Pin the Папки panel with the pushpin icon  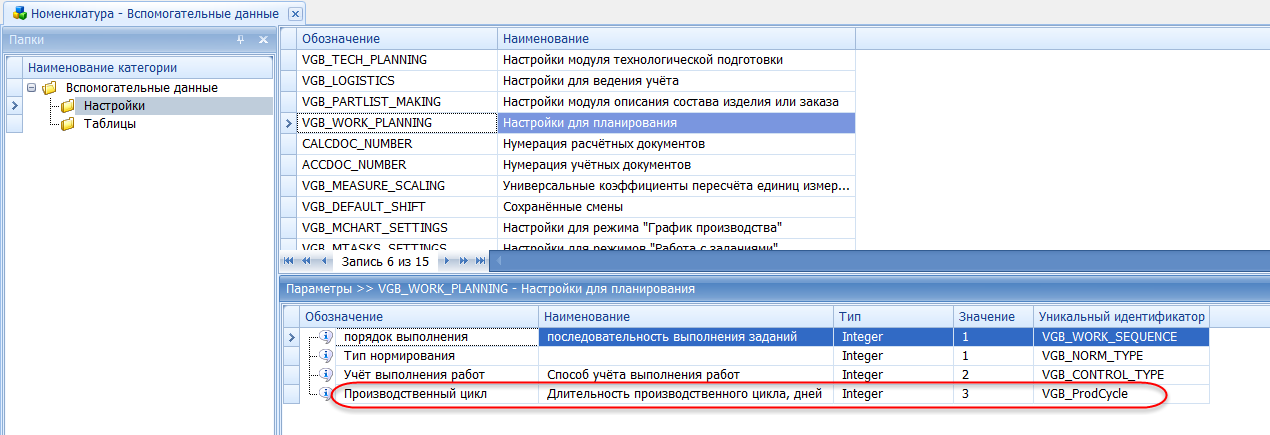pyautogui.click(x=240, y=39)
